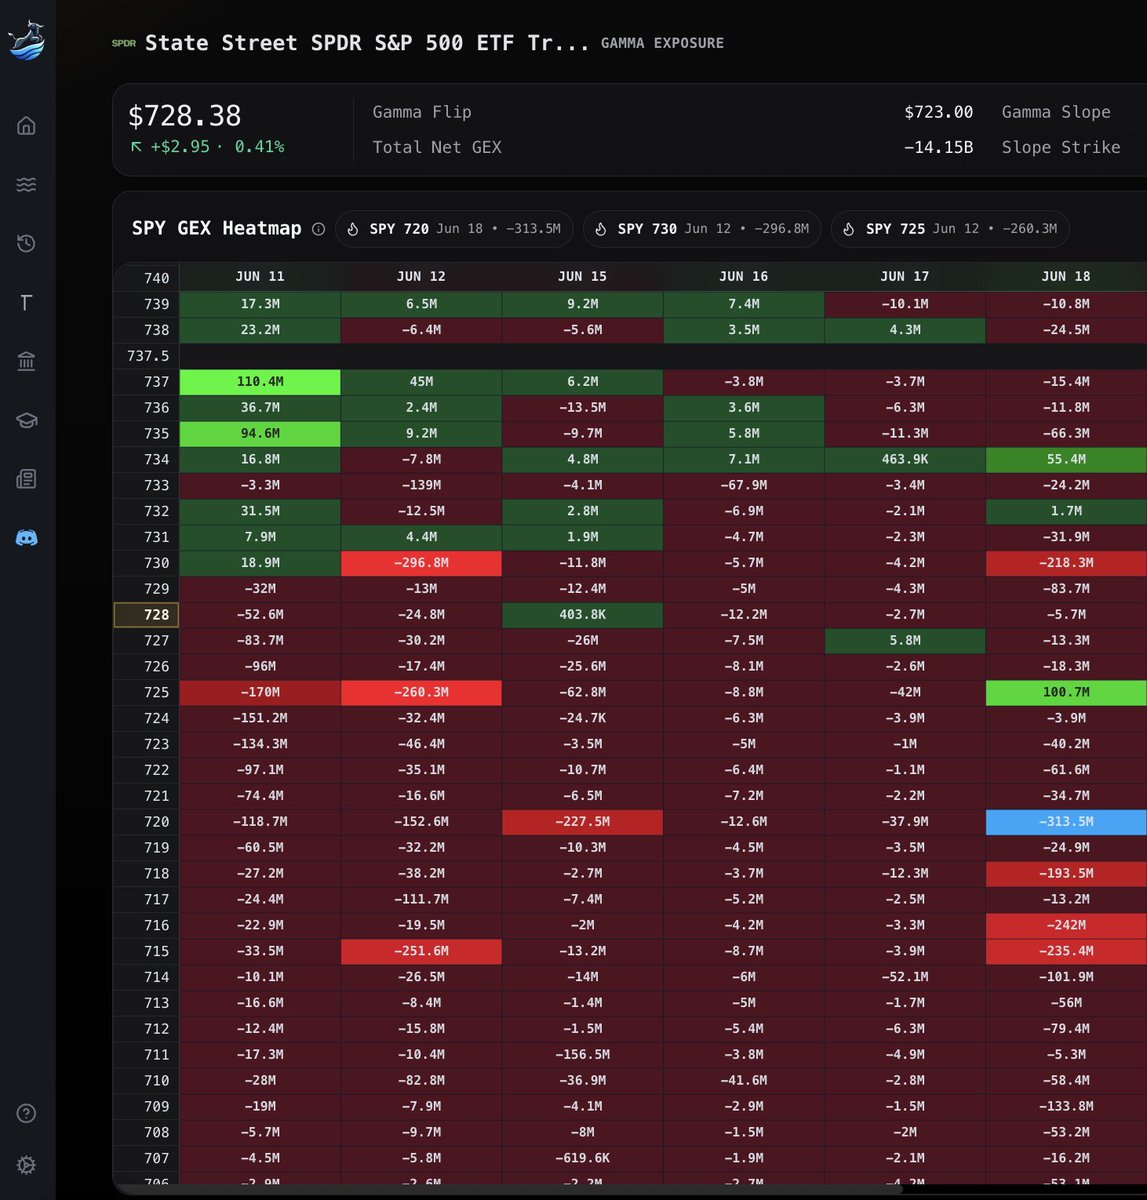
Task: Click the $728.38 price
Action: pos(185,116)
